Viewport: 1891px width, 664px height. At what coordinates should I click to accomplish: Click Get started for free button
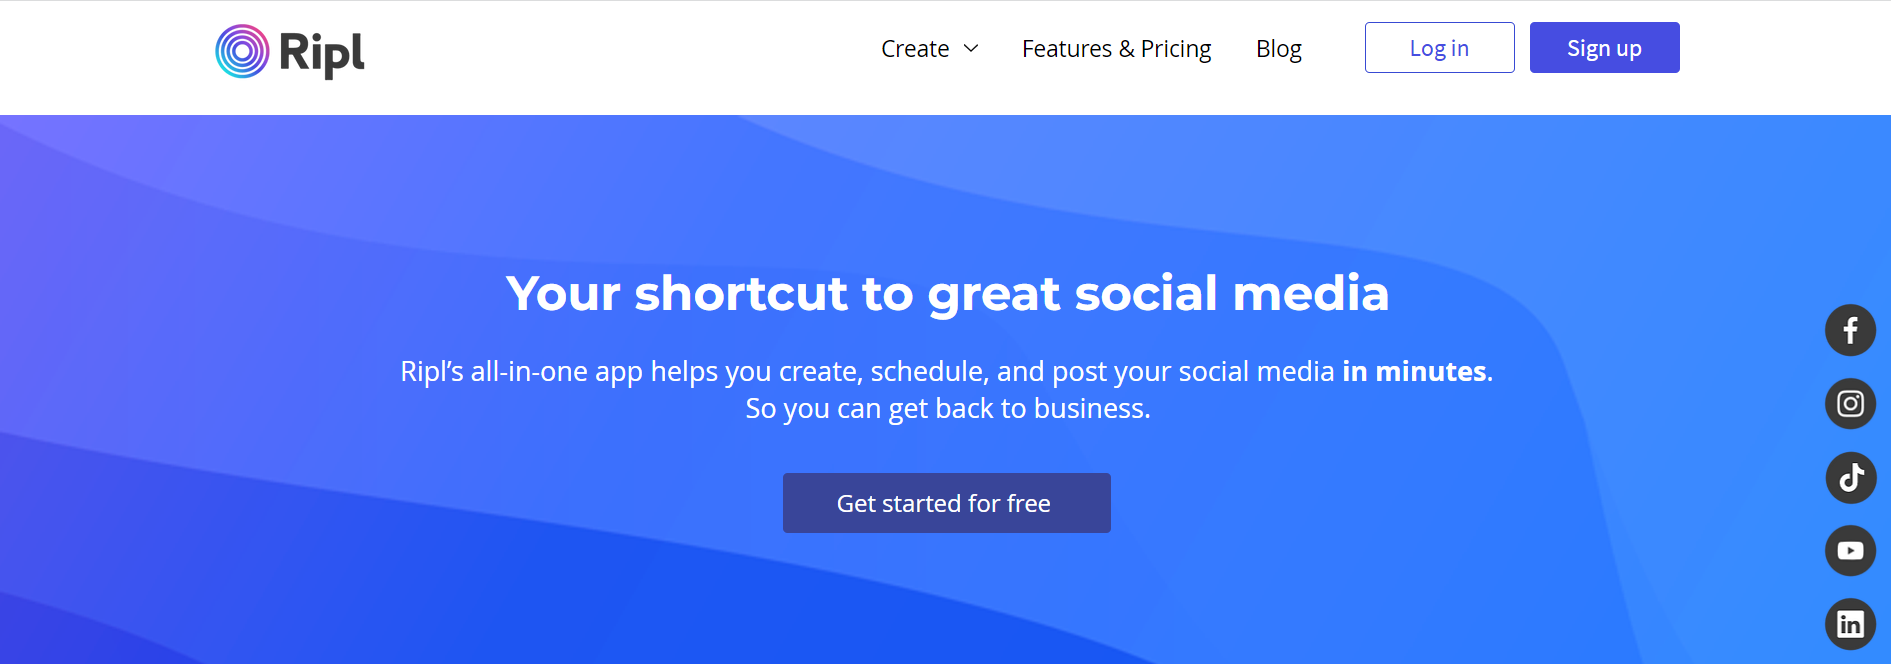point(946,503)
